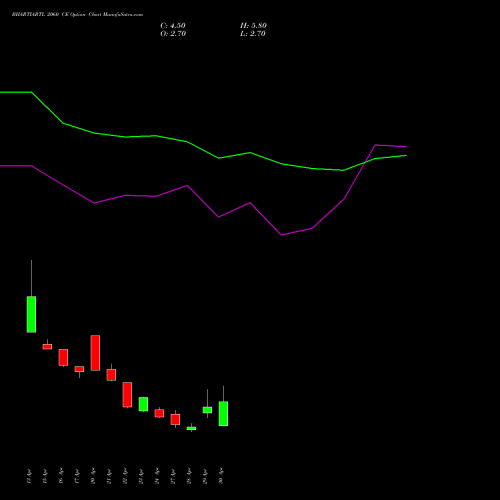500x500 pixels.
Task: Select the '22 Apr' date axis label
Action: coord(125,476)
